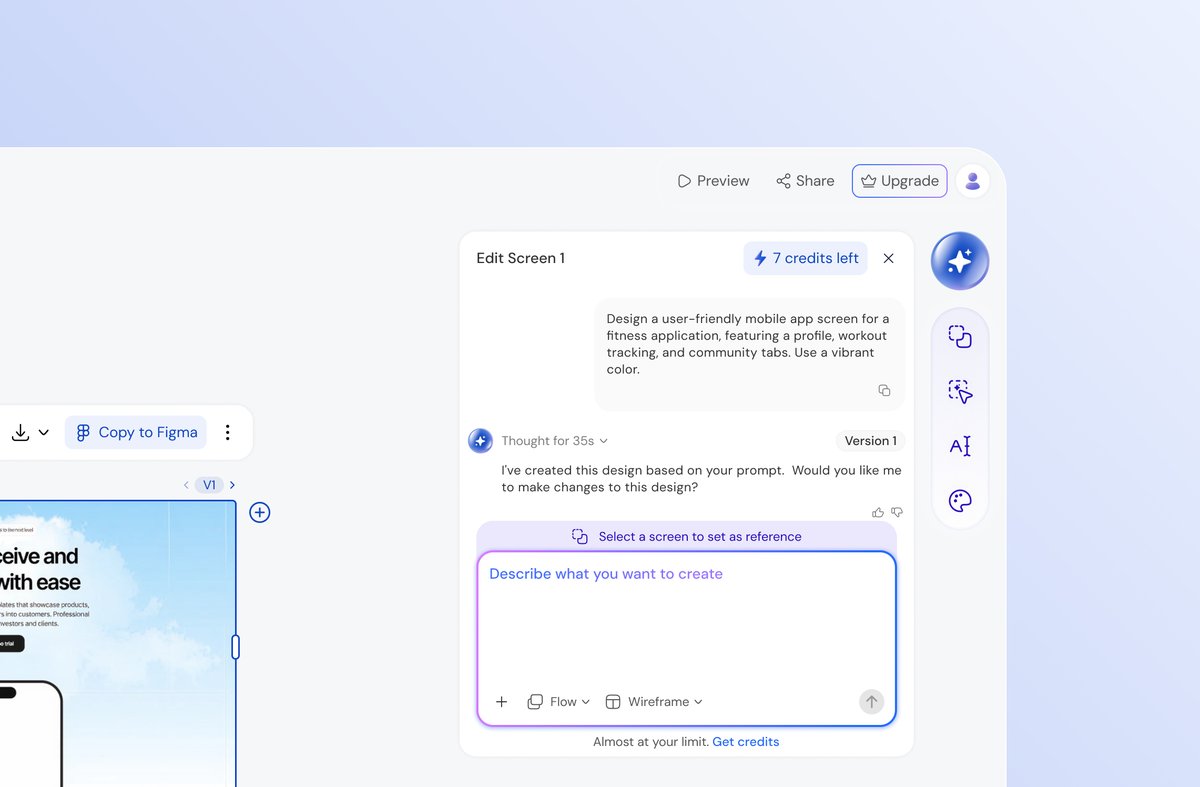Go to next version arrow

point(232,485)
